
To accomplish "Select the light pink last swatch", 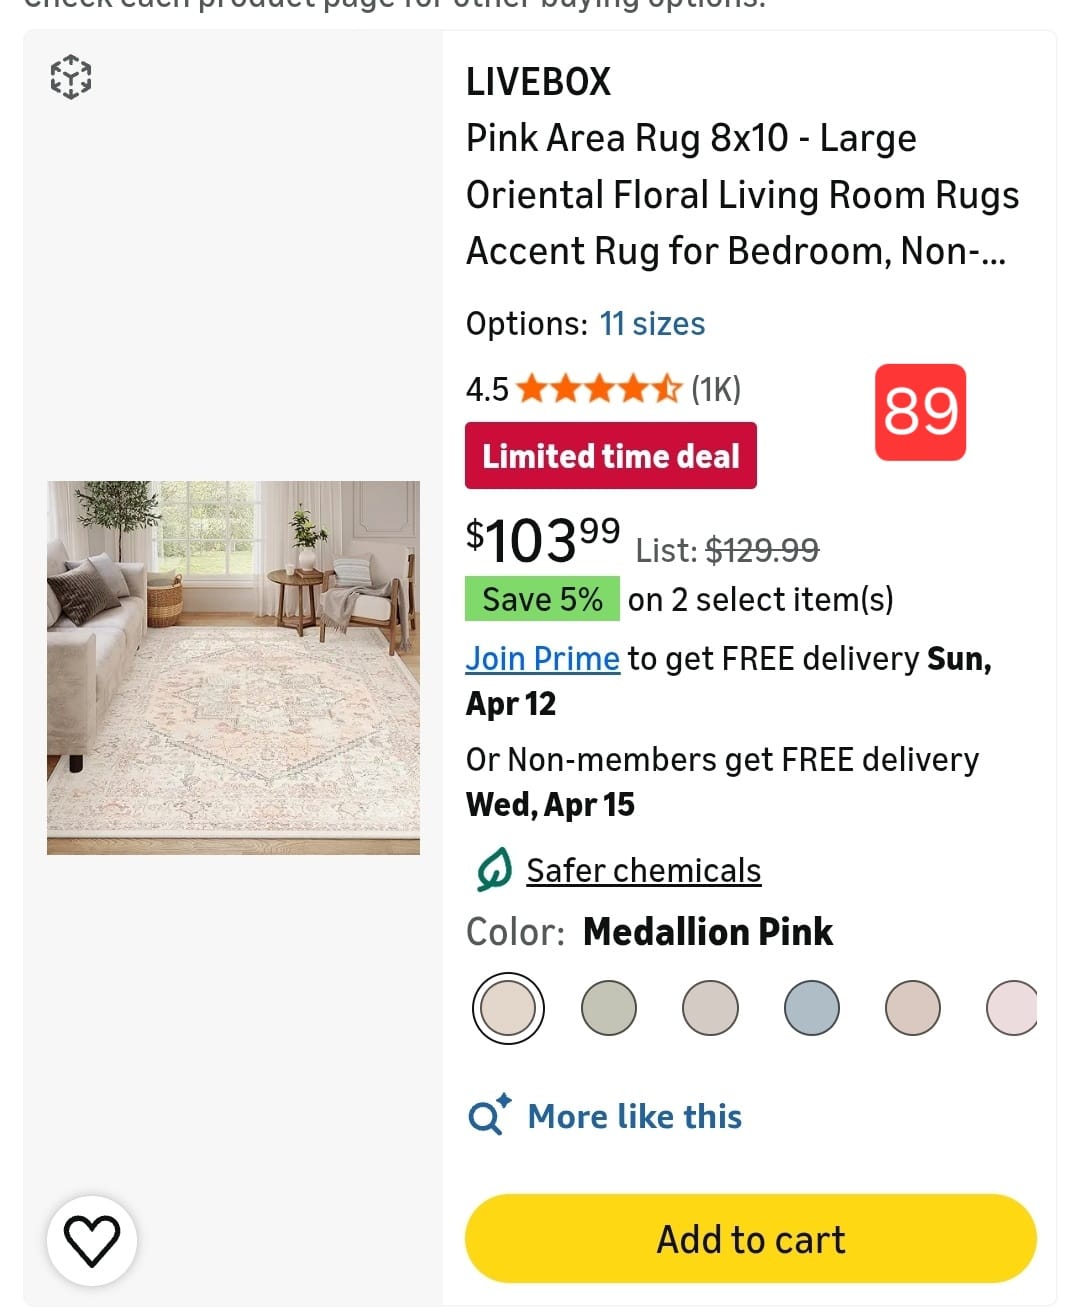I will [1011, 1007].
